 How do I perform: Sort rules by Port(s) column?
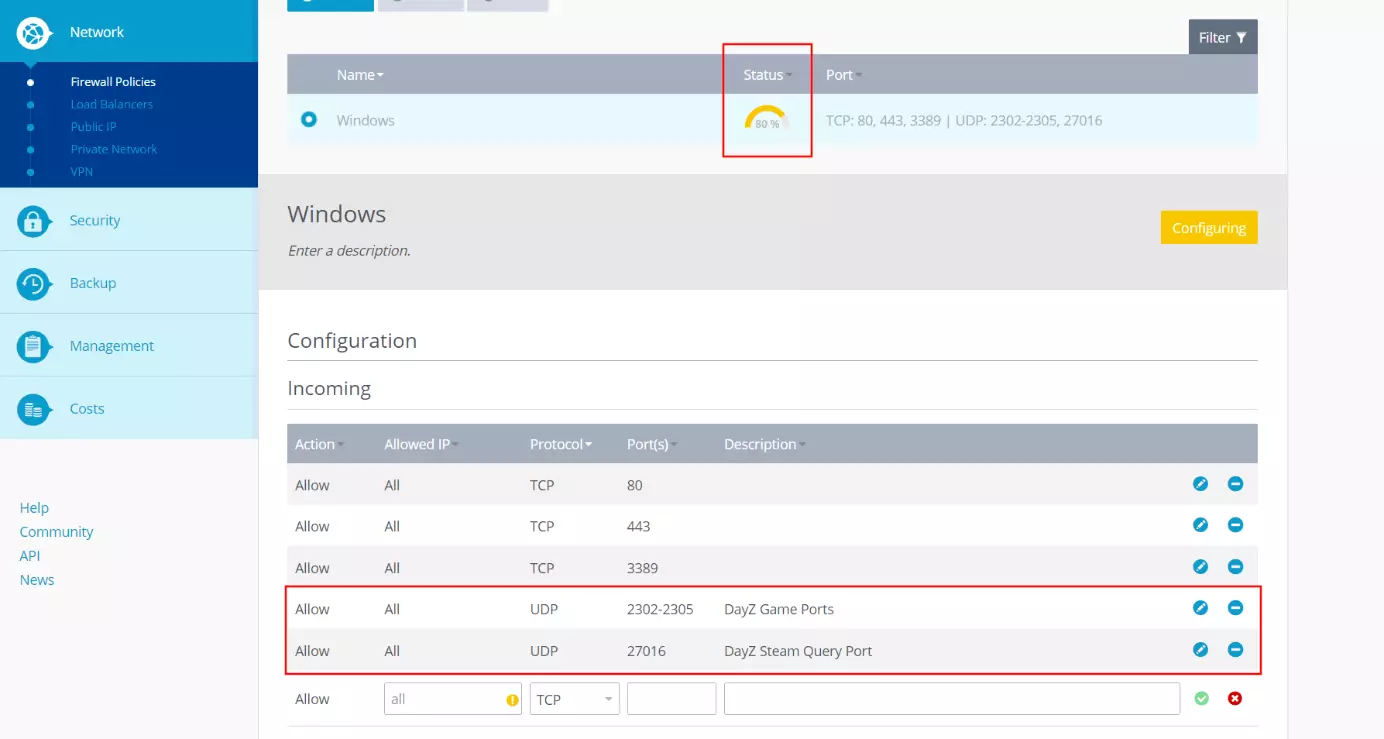[x=652, y=444]
